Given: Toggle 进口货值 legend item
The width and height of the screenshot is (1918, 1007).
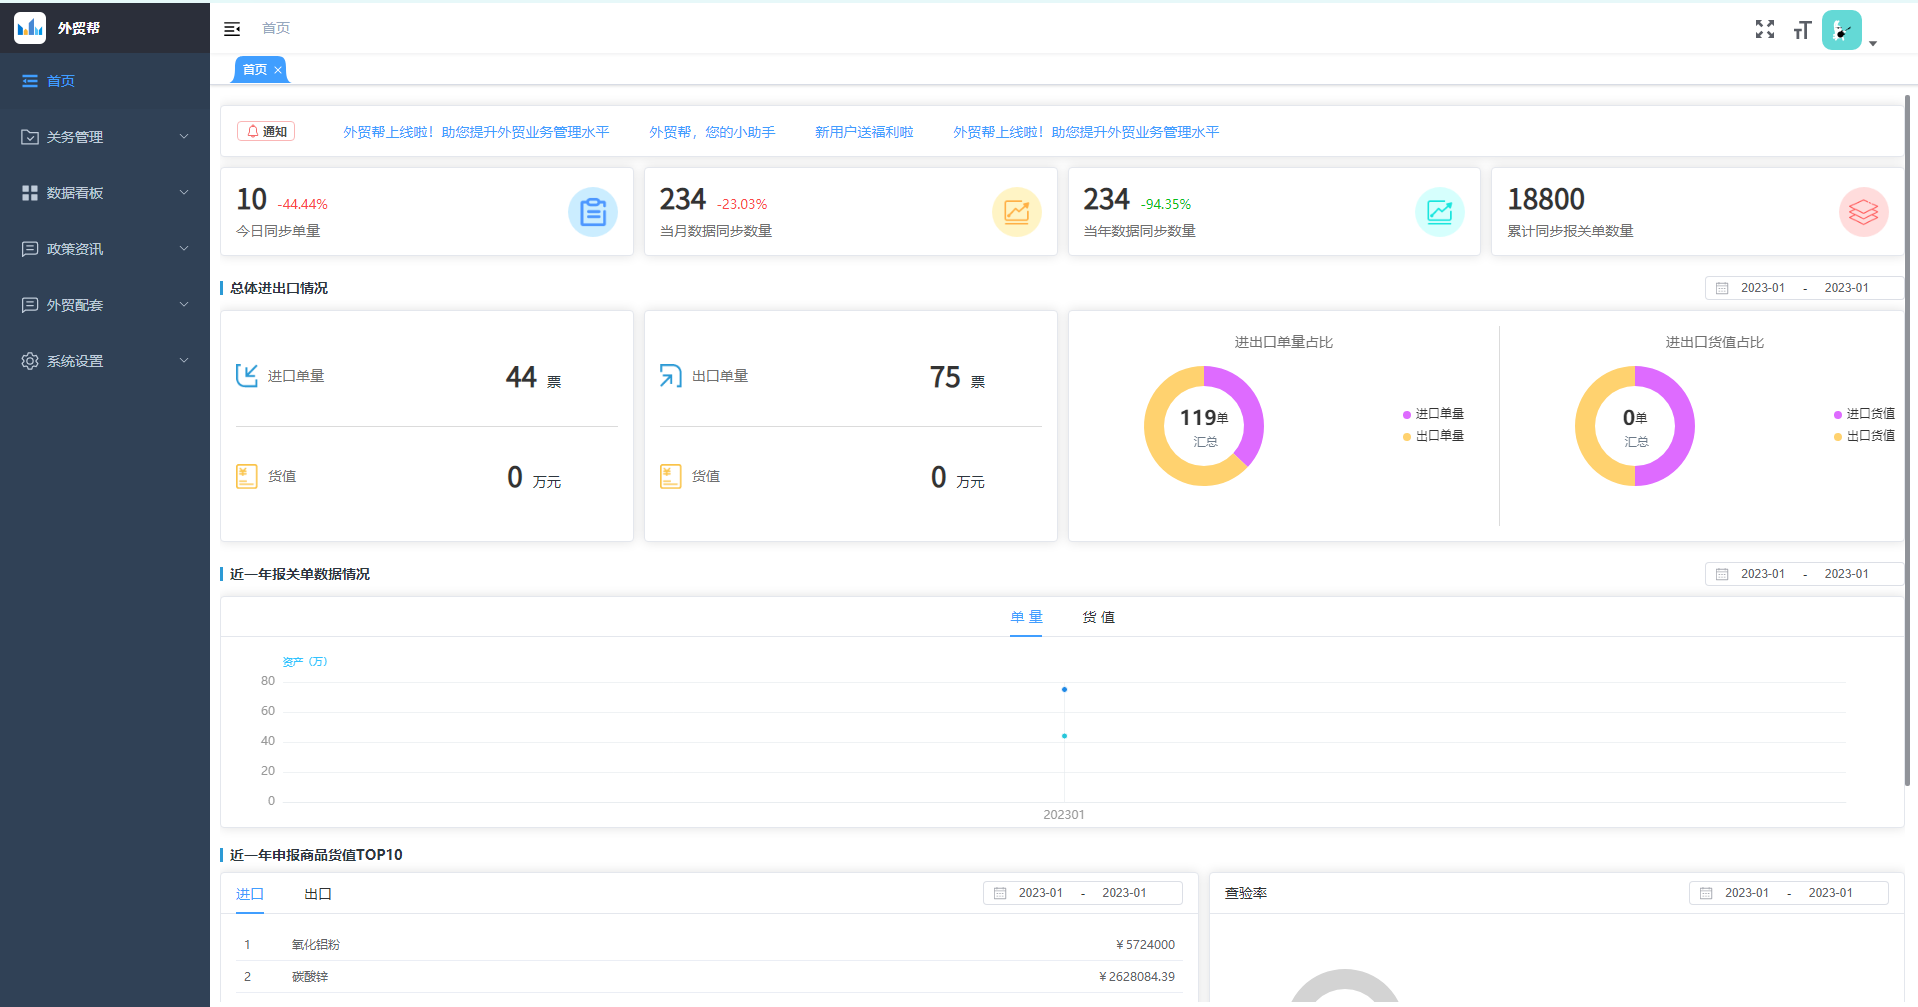Looking at the screenshot, I should tap(1864, 414).
